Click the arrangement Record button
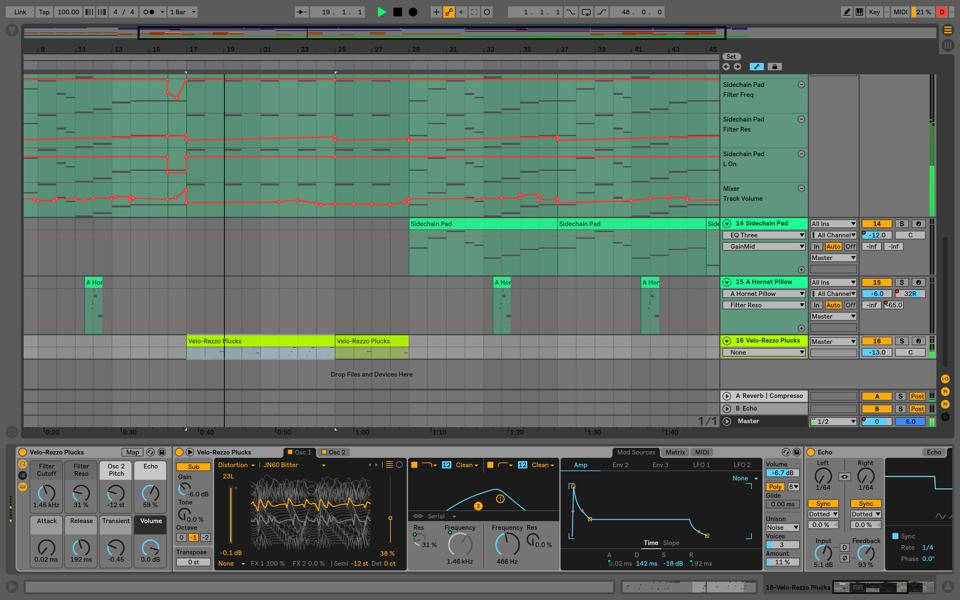This screenshot has width=960, height=600. pyautogui.click(x=412, y=12)
